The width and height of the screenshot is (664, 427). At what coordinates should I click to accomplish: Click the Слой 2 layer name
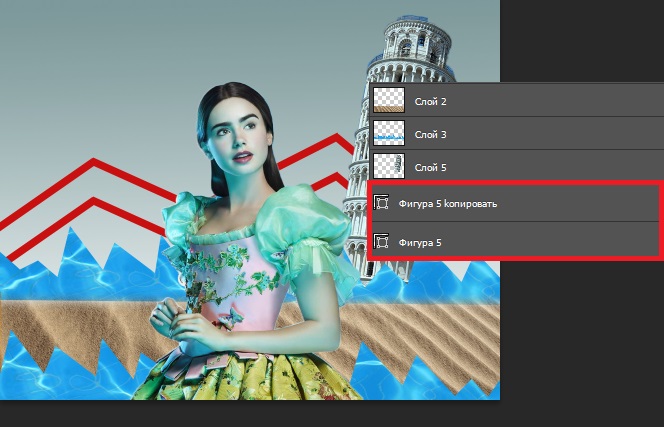tap(430, 102)
